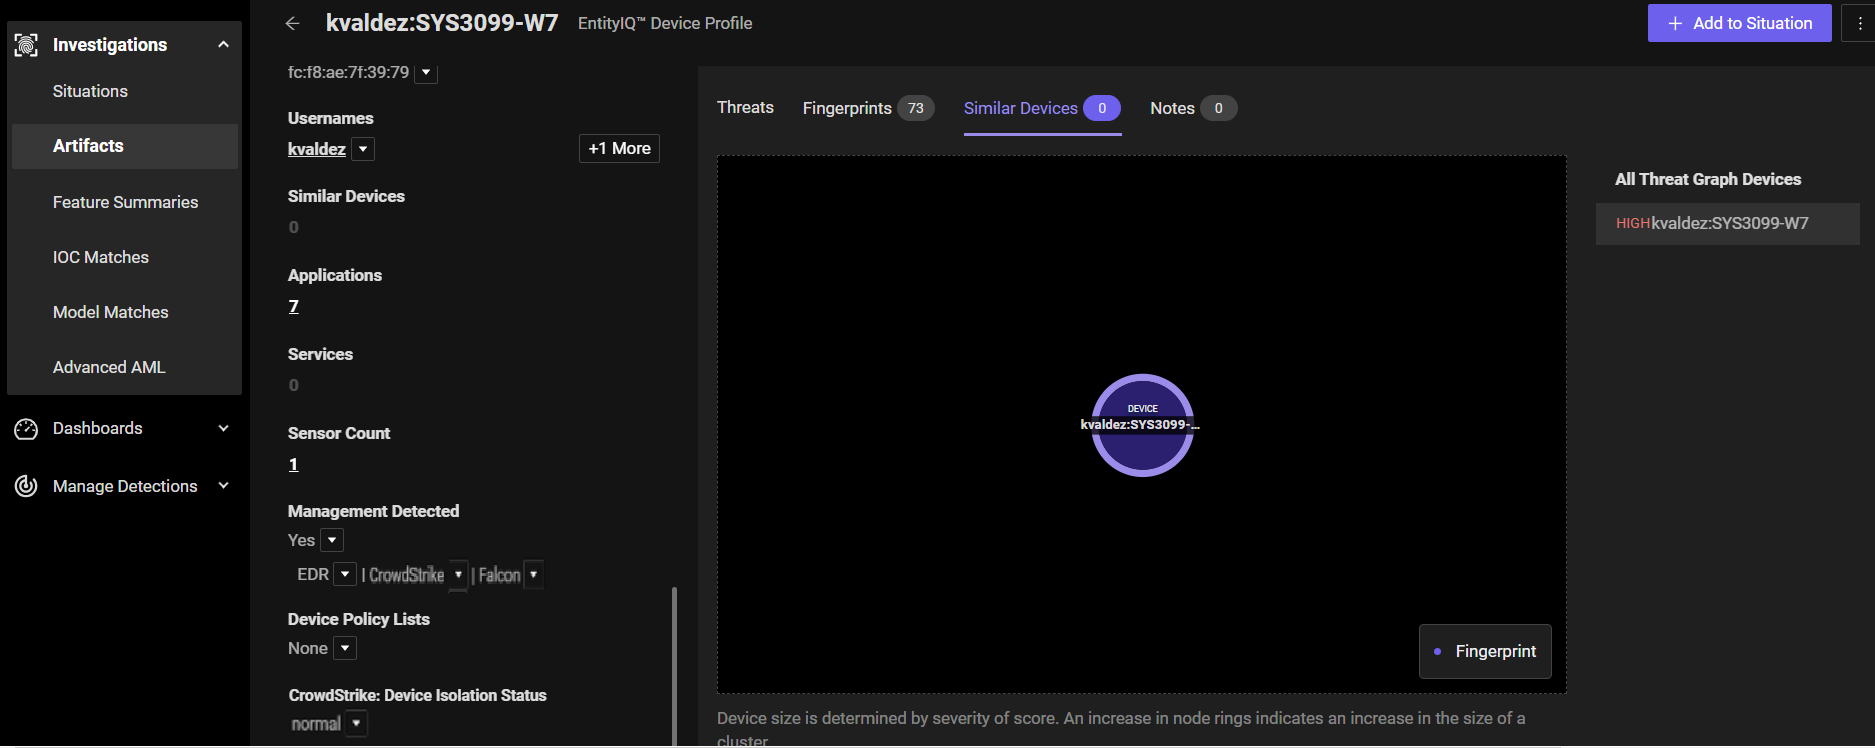Open the vertical three-dot more menu

[x=1859, y=23]
